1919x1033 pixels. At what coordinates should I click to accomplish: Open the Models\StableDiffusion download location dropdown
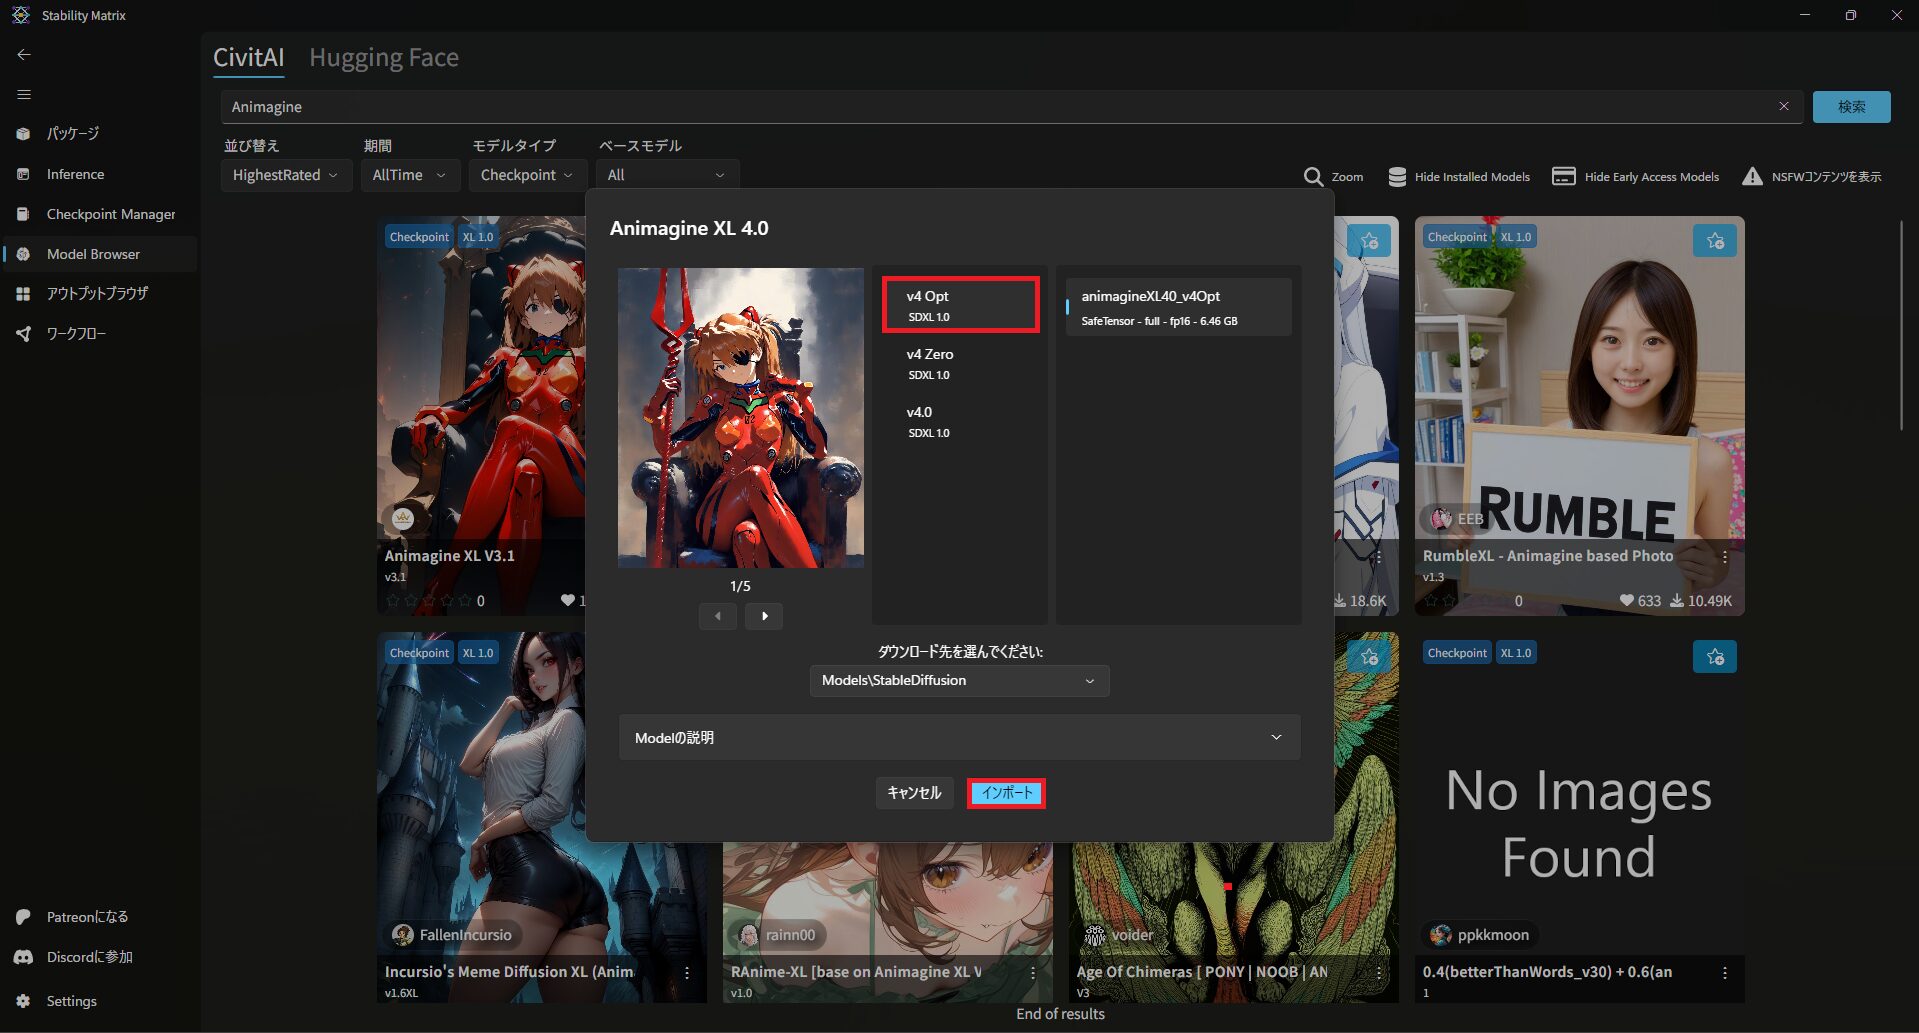[x=958, y=681]
